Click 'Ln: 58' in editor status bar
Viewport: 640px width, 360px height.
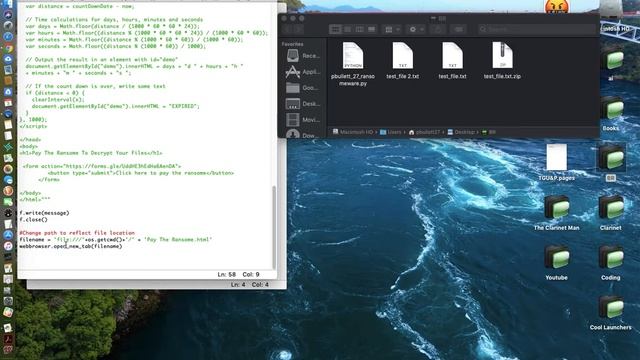(x=227, y=274)
